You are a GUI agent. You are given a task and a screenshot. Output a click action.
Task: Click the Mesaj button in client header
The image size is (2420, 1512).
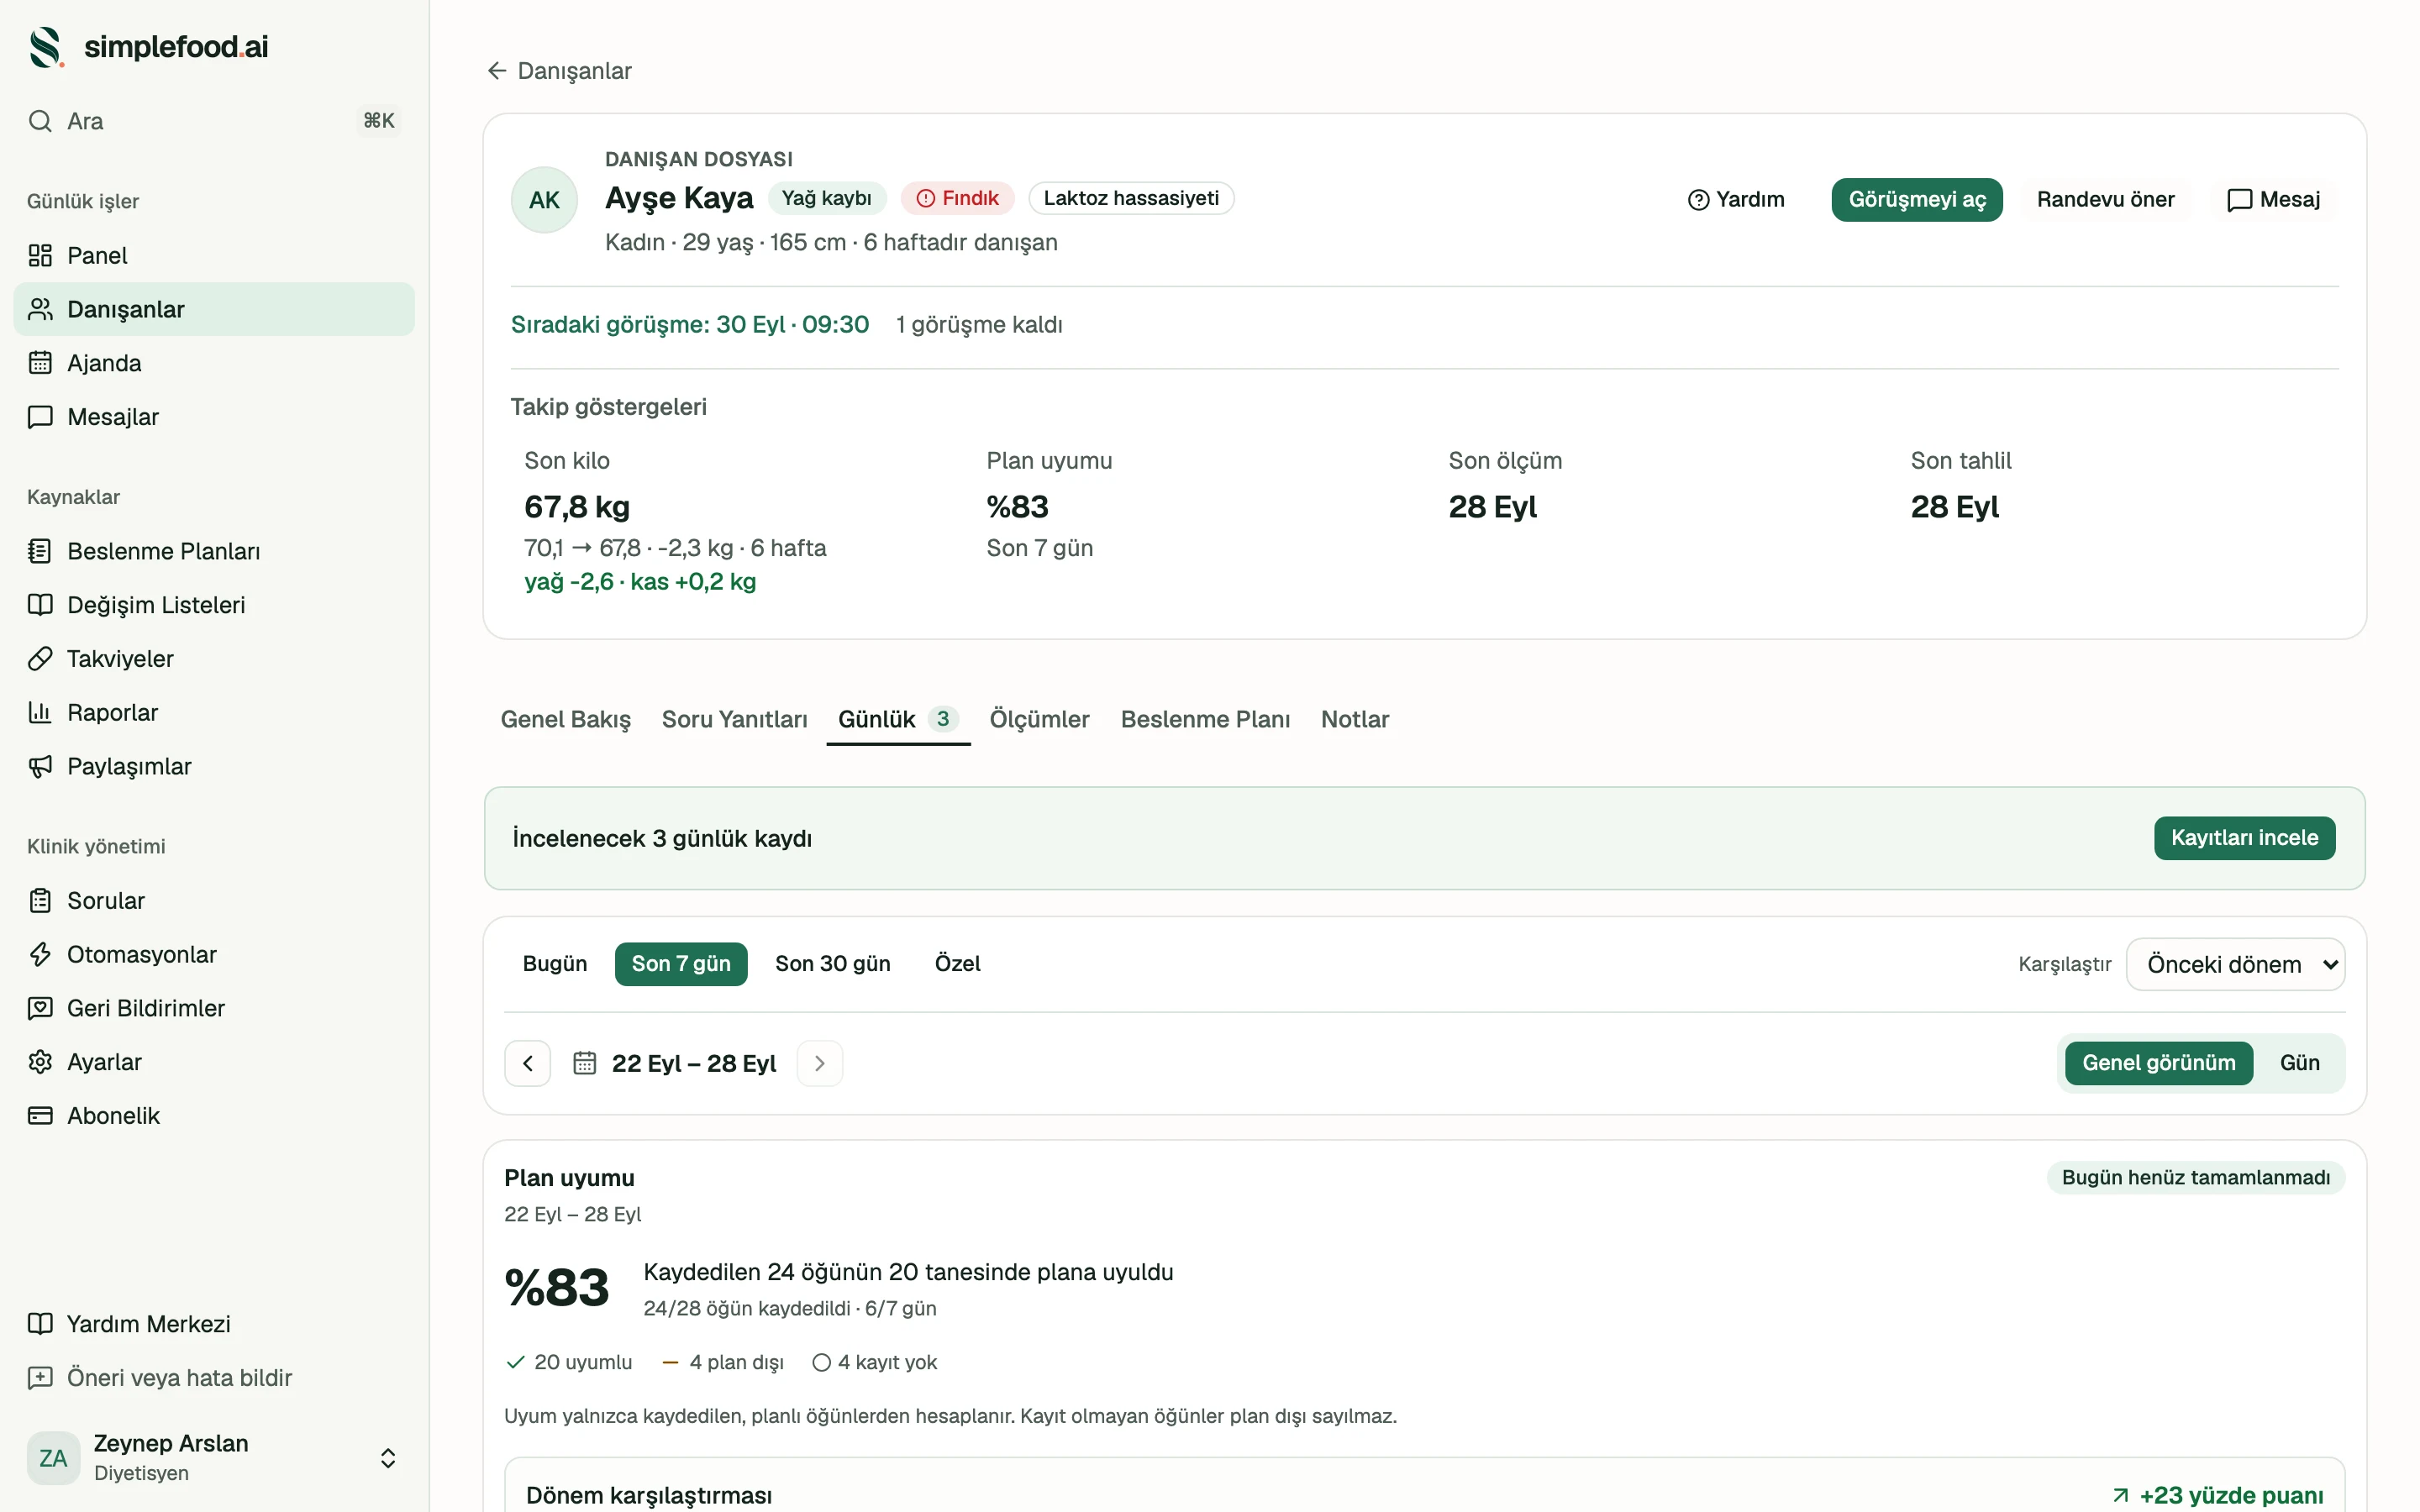(x=2273, y=199)
